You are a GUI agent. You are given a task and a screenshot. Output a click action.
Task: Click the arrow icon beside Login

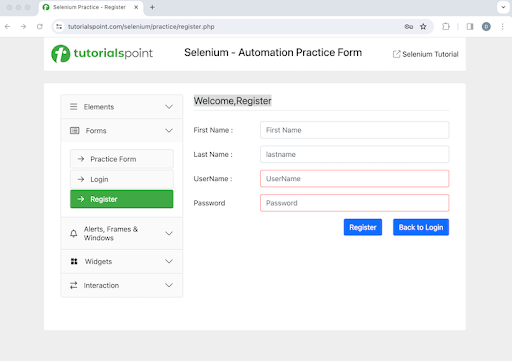click(81, 179)
